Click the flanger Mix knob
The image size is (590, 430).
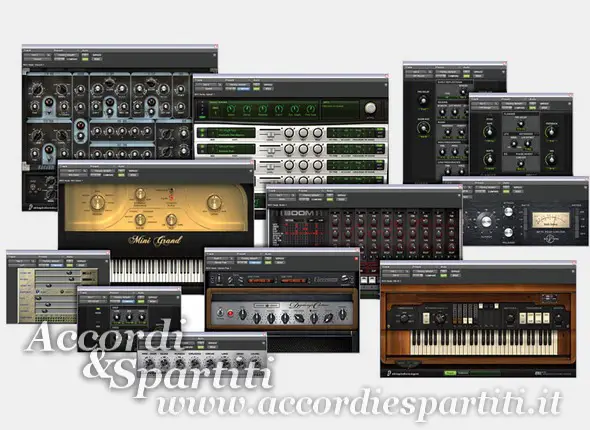(x=551, y=160)
